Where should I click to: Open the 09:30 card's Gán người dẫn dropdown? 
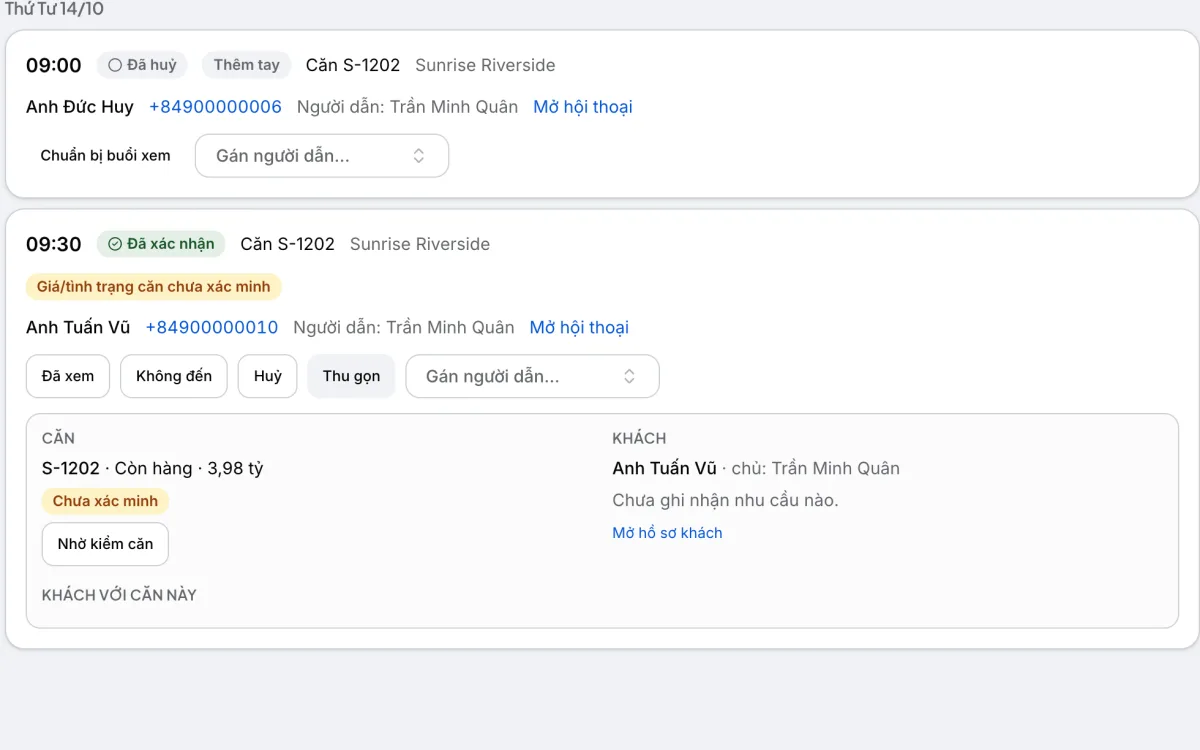532,376
